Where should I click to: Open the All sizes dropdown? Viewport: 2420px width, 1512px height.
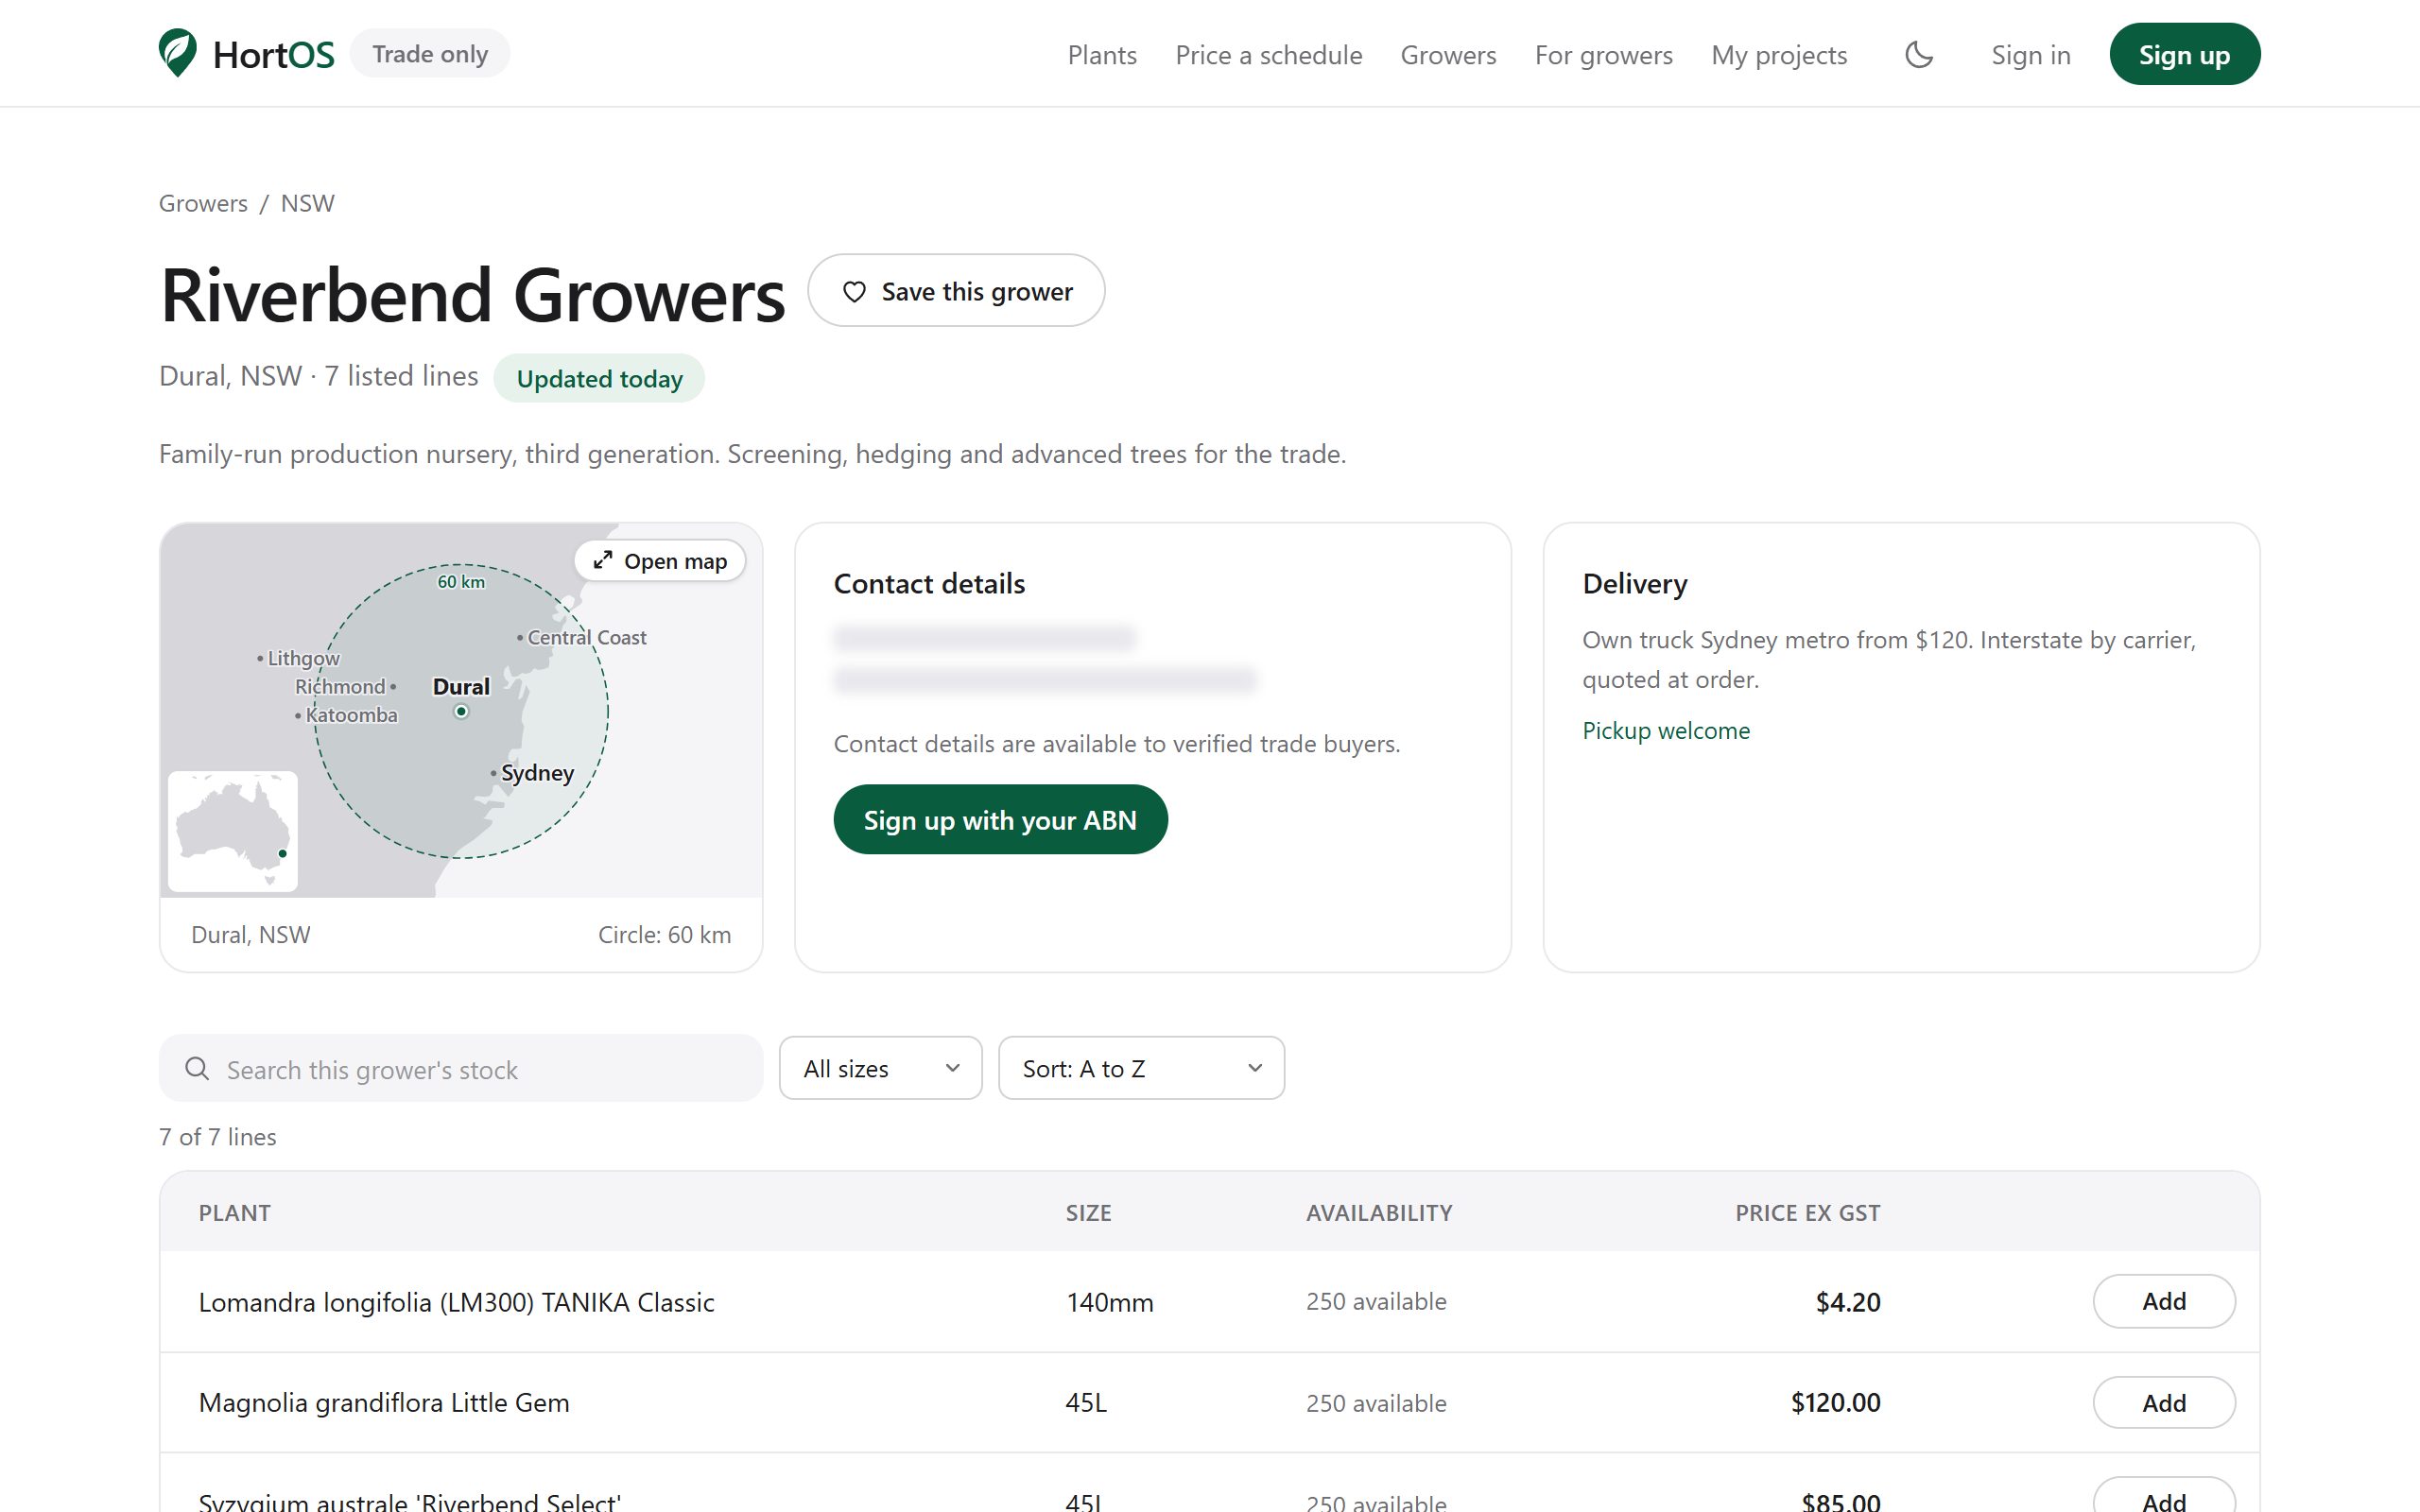881,1068
